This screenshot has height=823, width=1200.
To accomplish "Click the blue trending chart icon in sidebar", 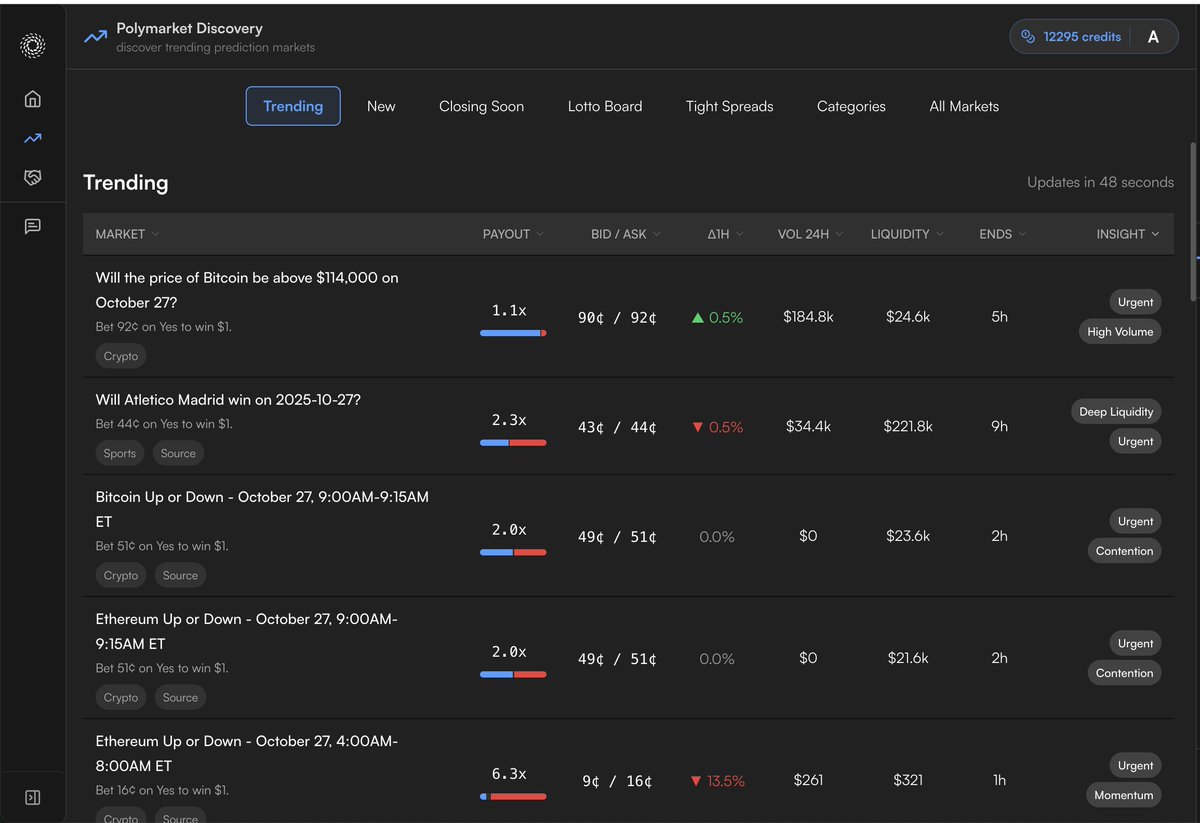I will 32,138.
